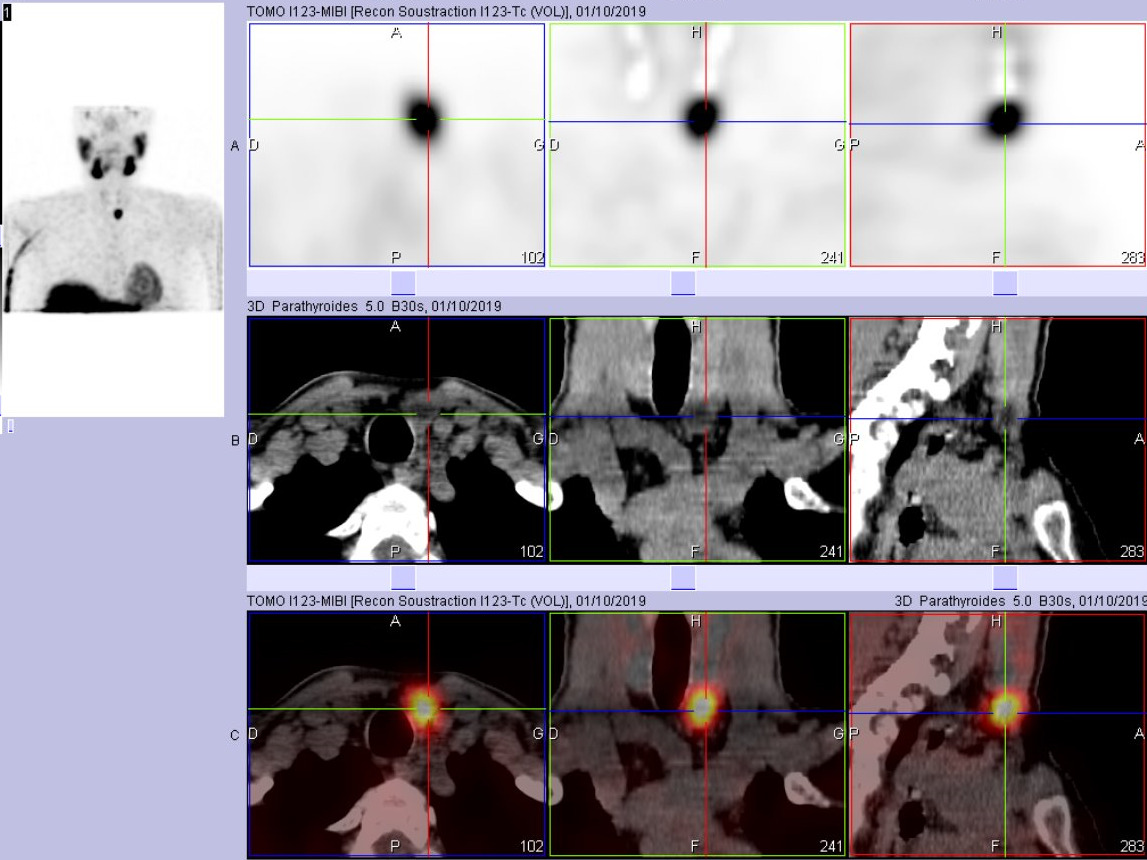Click the whole-body MIP scintigraphy thumbnail
Viewport: 1147px width, 860px height.
pos(113,210)
